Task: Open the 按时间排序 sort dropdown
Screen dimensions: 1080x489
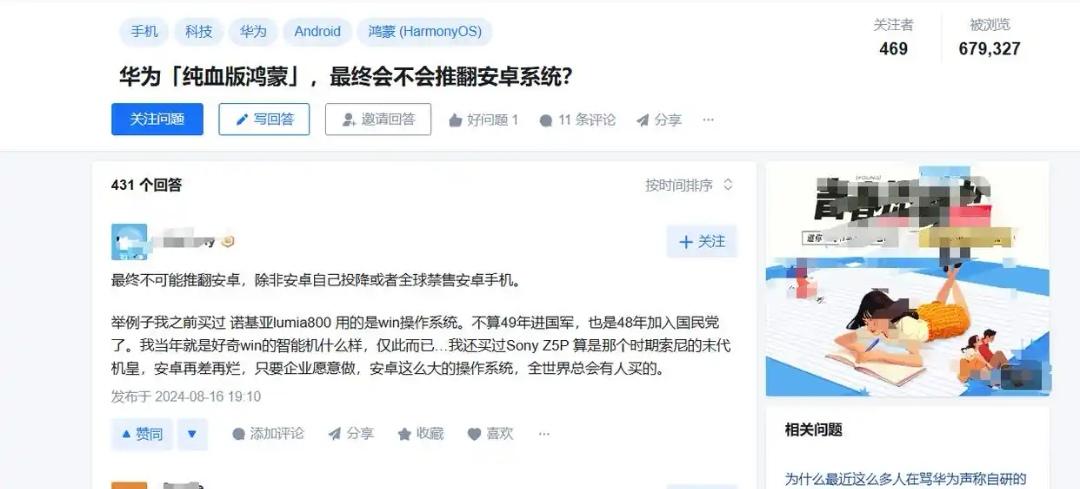Action: click(689, 185)
